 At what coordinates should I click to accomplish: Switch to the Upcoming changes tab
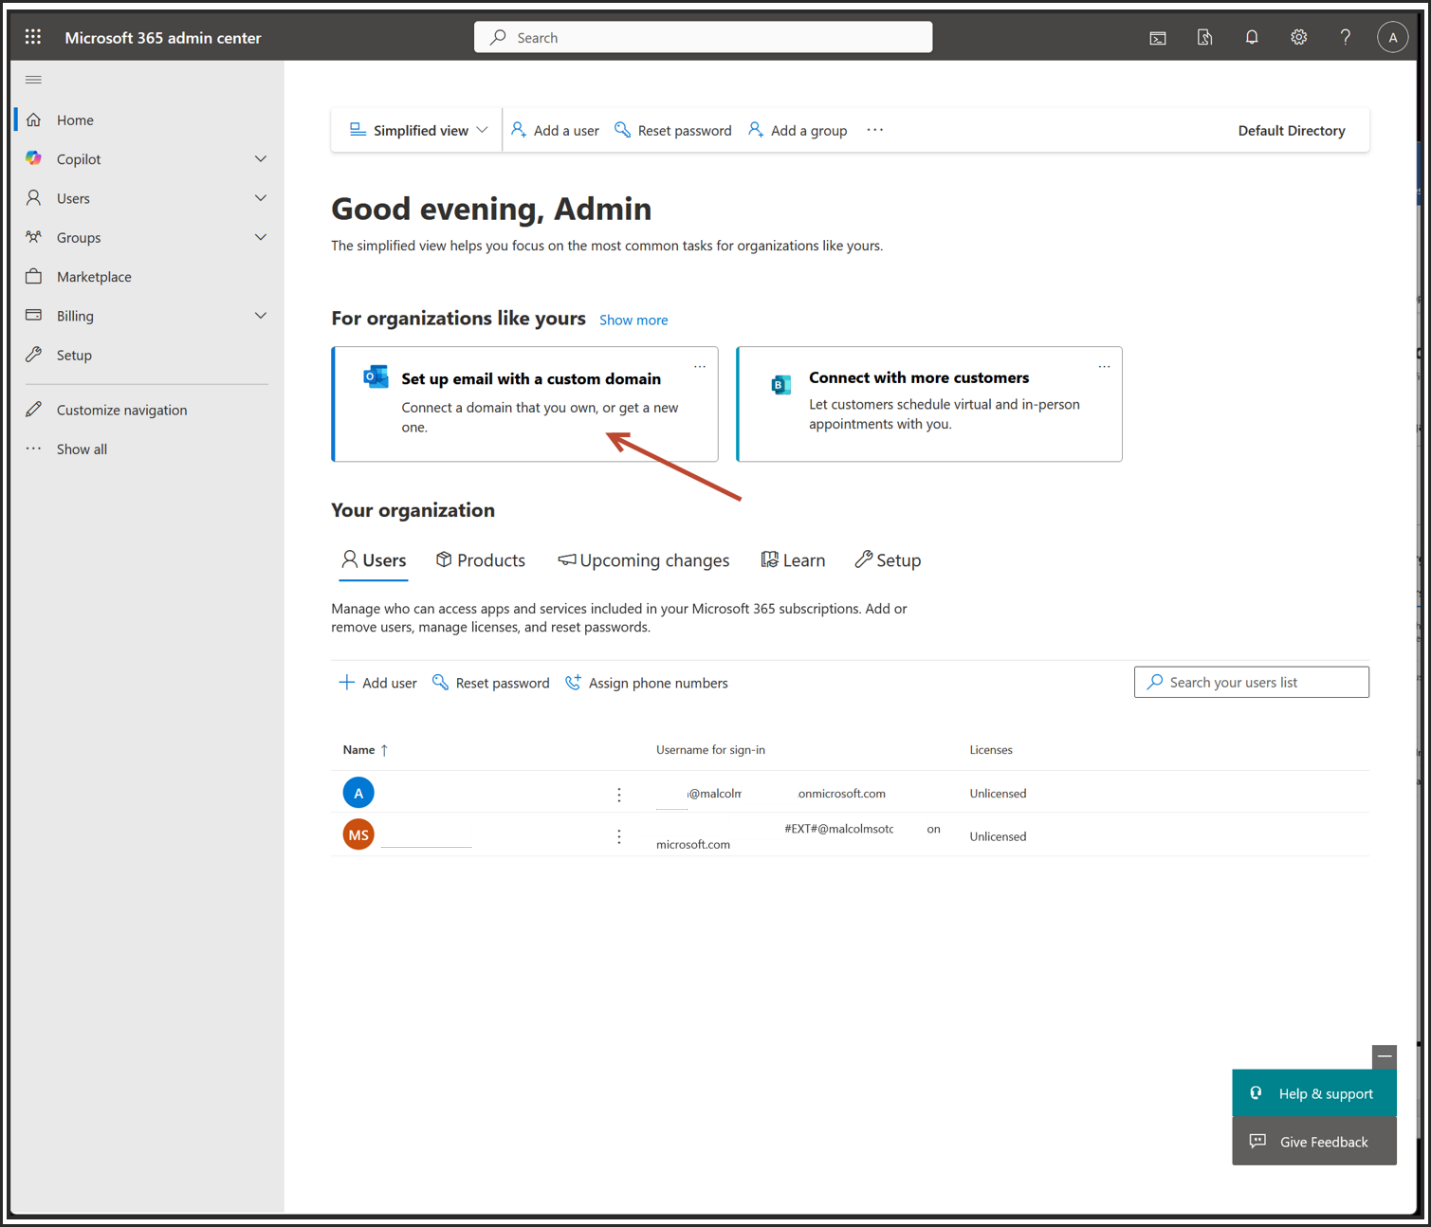tap(644, 560)
